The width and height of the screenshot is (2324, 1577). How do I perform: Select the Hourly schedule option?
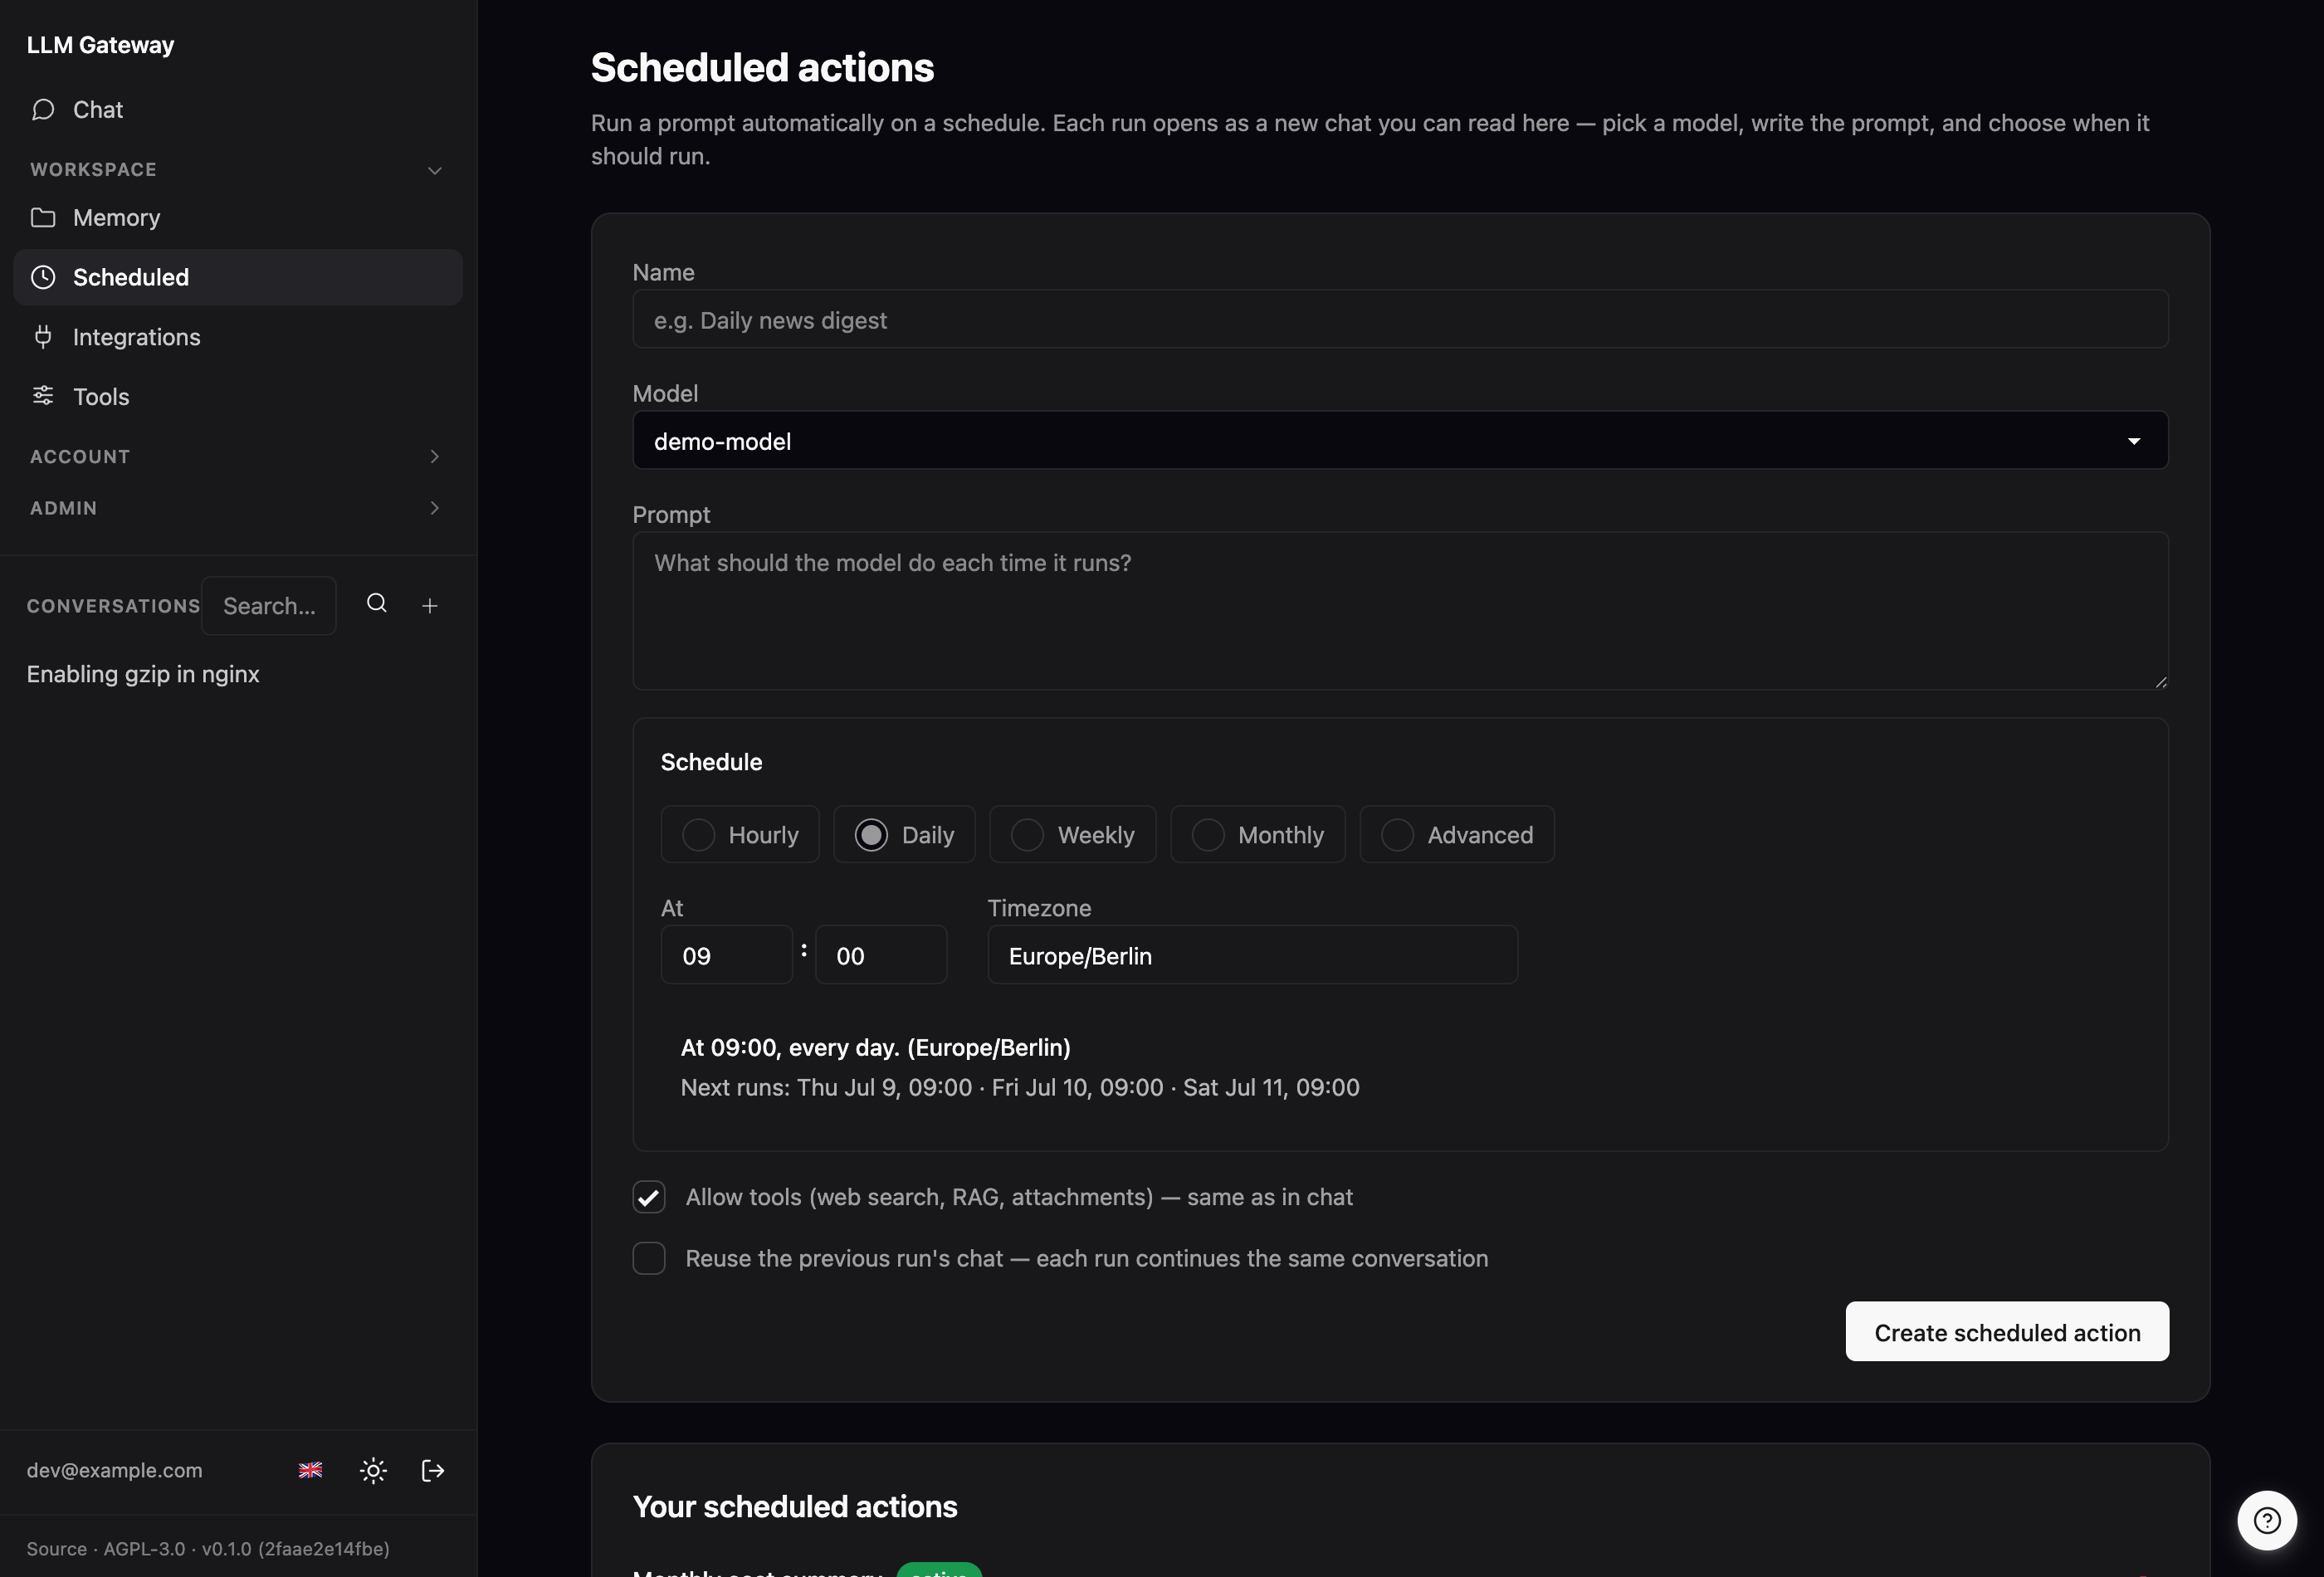tap(740, 835)
